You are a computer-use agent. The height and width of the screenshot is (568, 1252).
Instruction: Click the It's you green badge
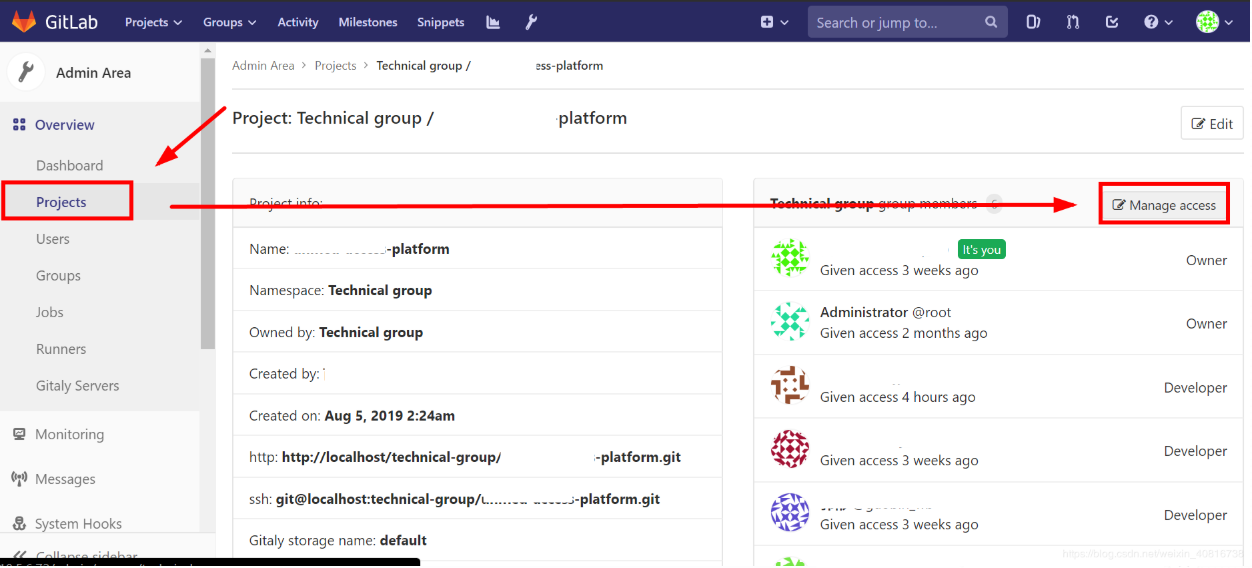pyautogui.click(x=981, y=249)
